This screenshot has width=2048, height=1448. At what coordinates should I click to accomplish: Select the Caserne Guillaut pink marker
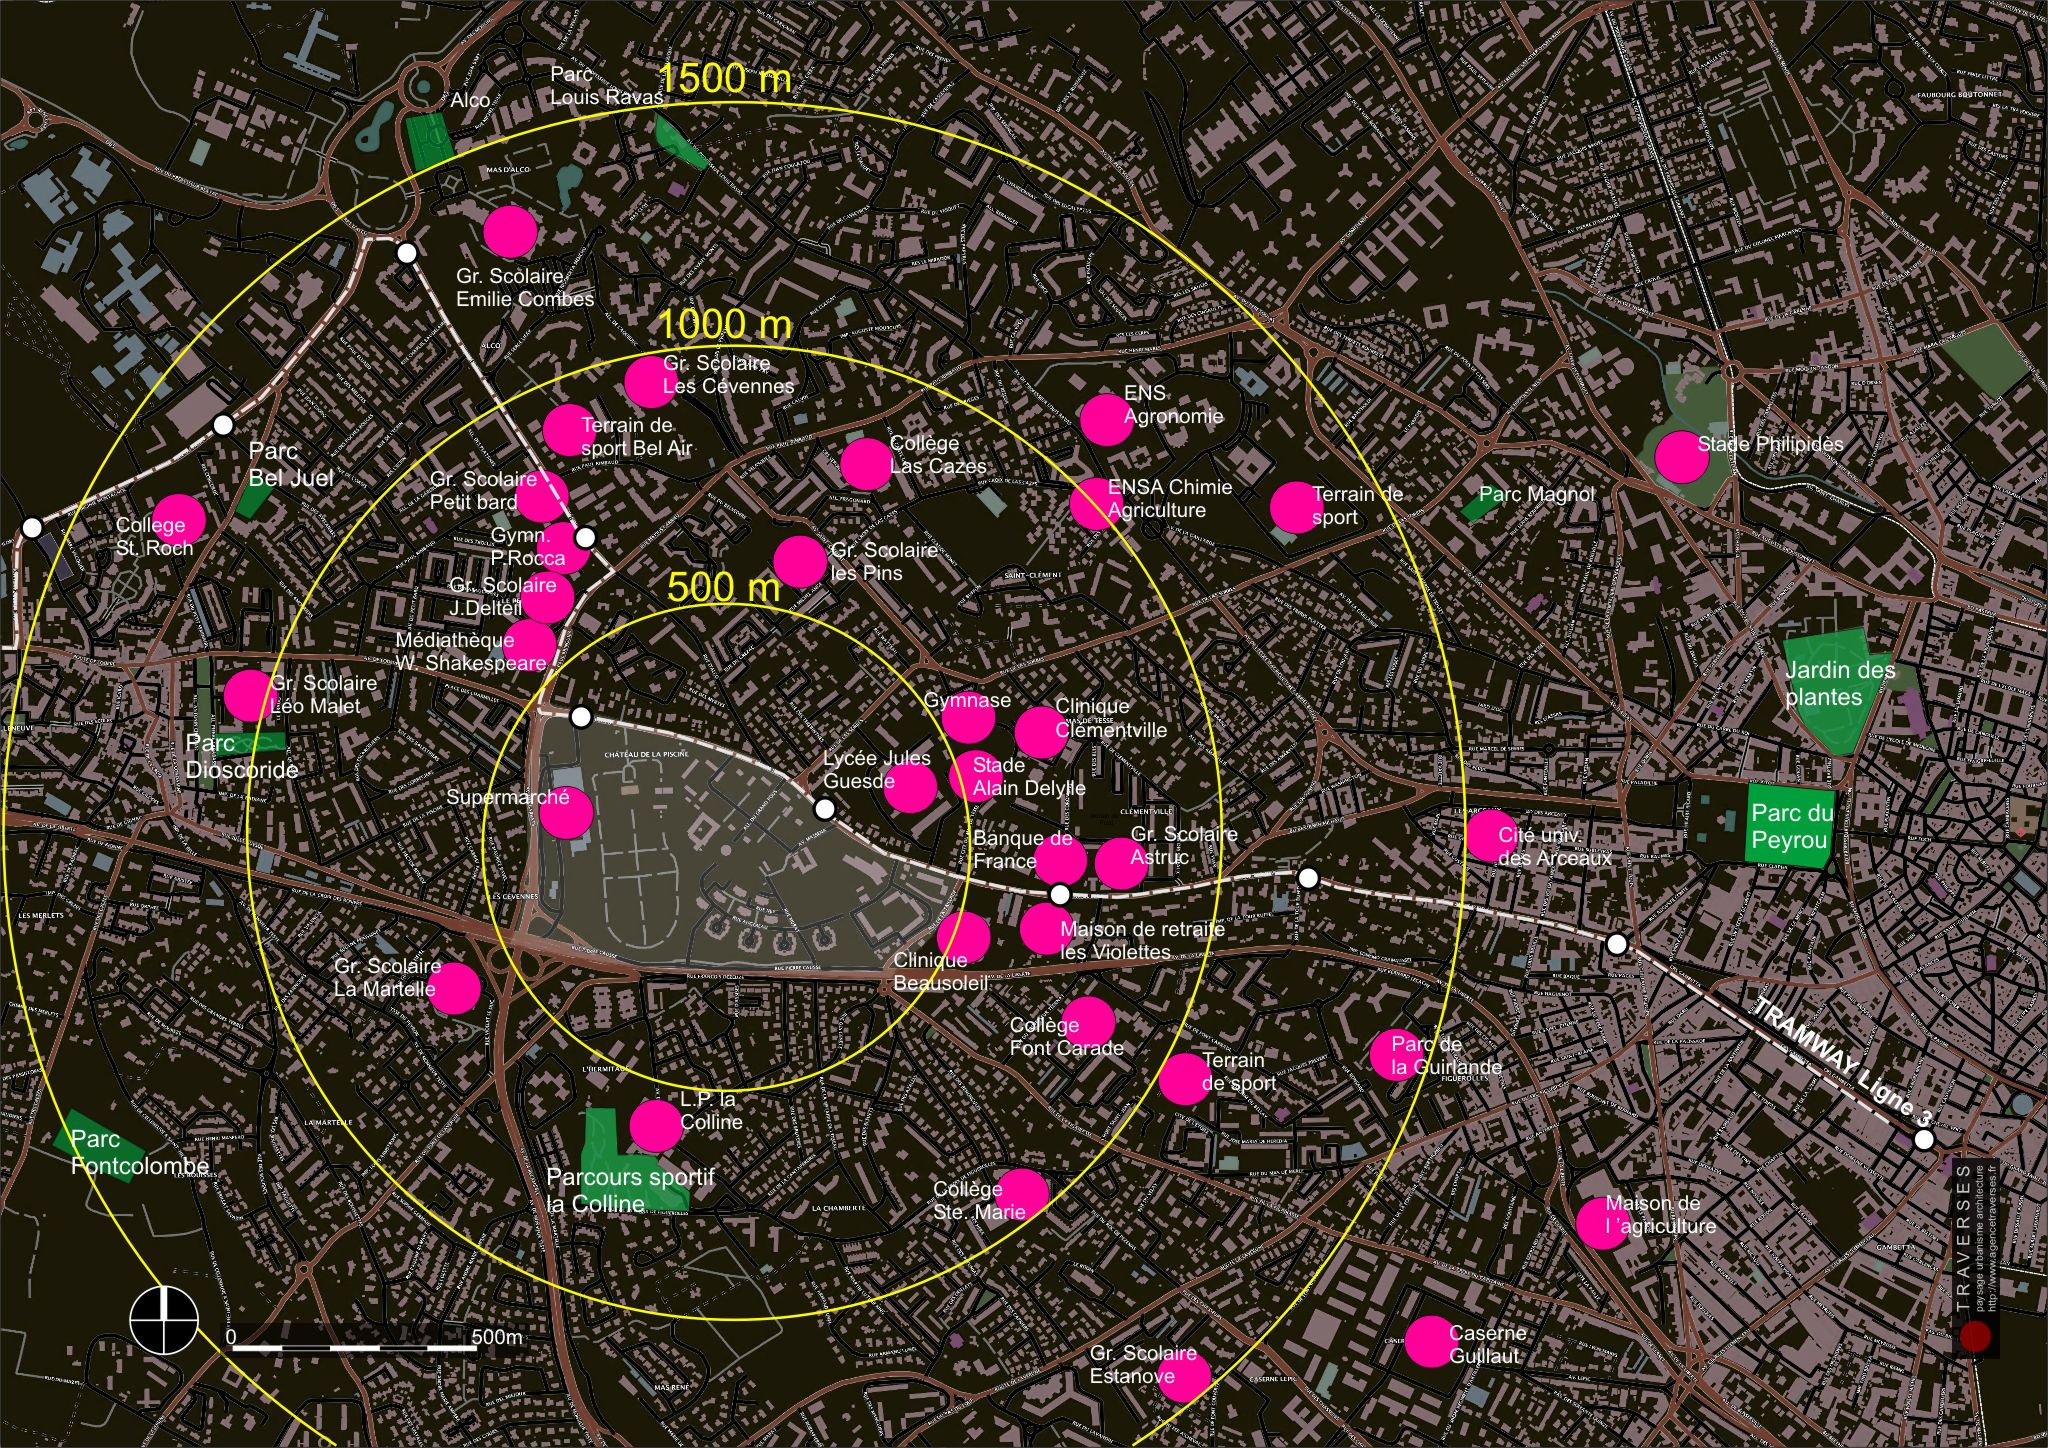click(1431, 1341)
